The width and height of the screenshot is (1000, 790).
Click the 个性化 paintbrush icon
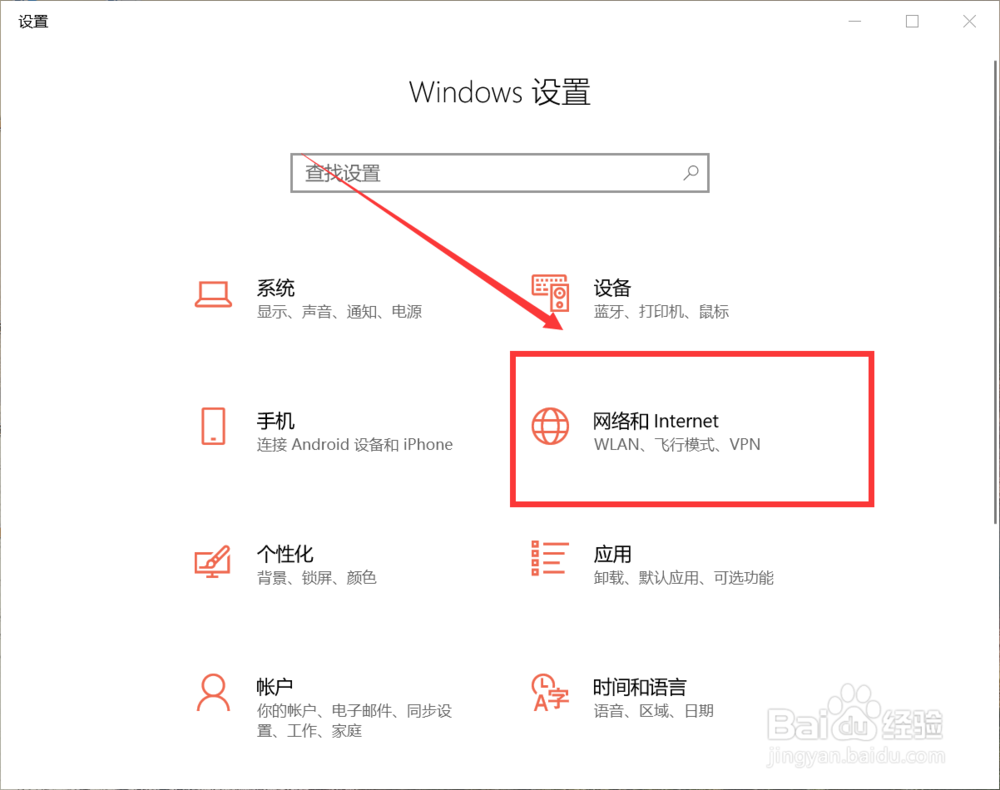[213, 561]
